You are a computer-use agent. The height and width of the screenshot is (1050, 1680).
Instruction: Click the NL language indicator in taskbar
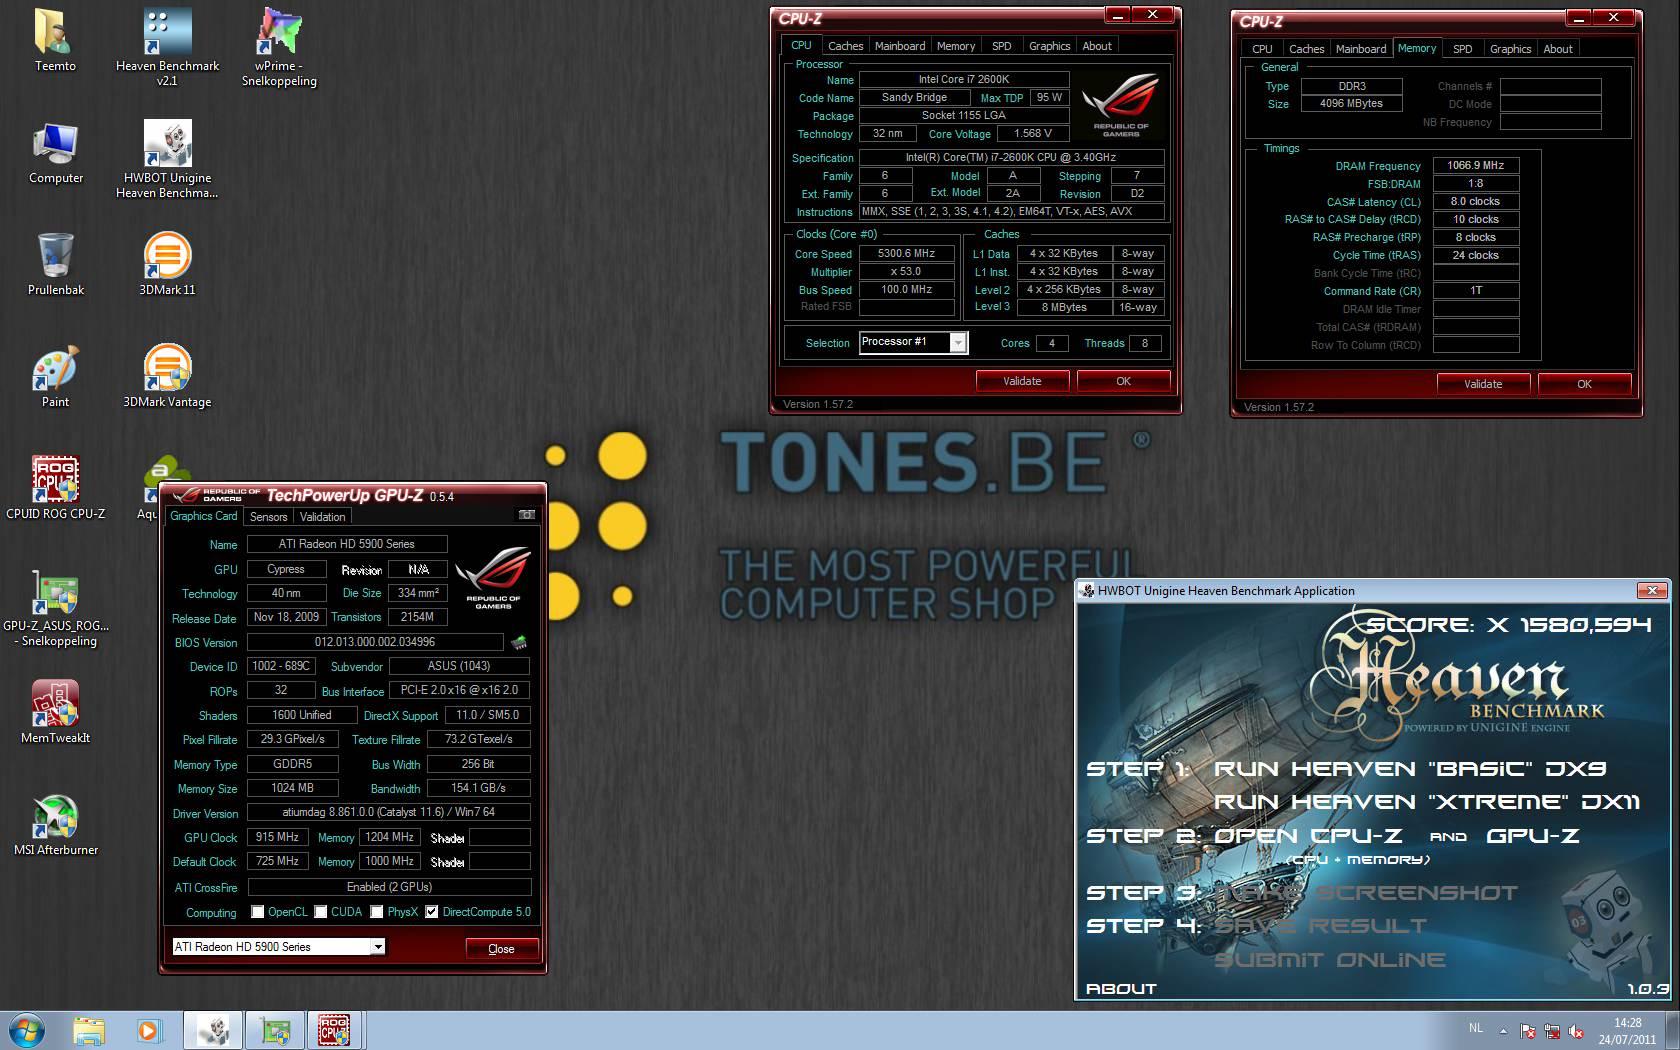[1476, 1027]
